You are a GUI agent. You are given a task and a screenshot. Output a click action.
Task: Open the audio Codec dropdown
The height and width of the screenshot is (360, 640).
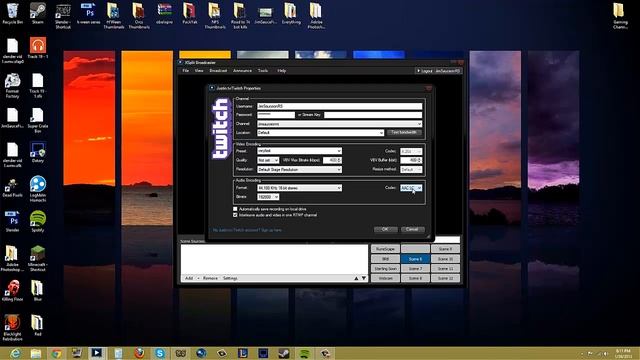click(x=411, y=188)
